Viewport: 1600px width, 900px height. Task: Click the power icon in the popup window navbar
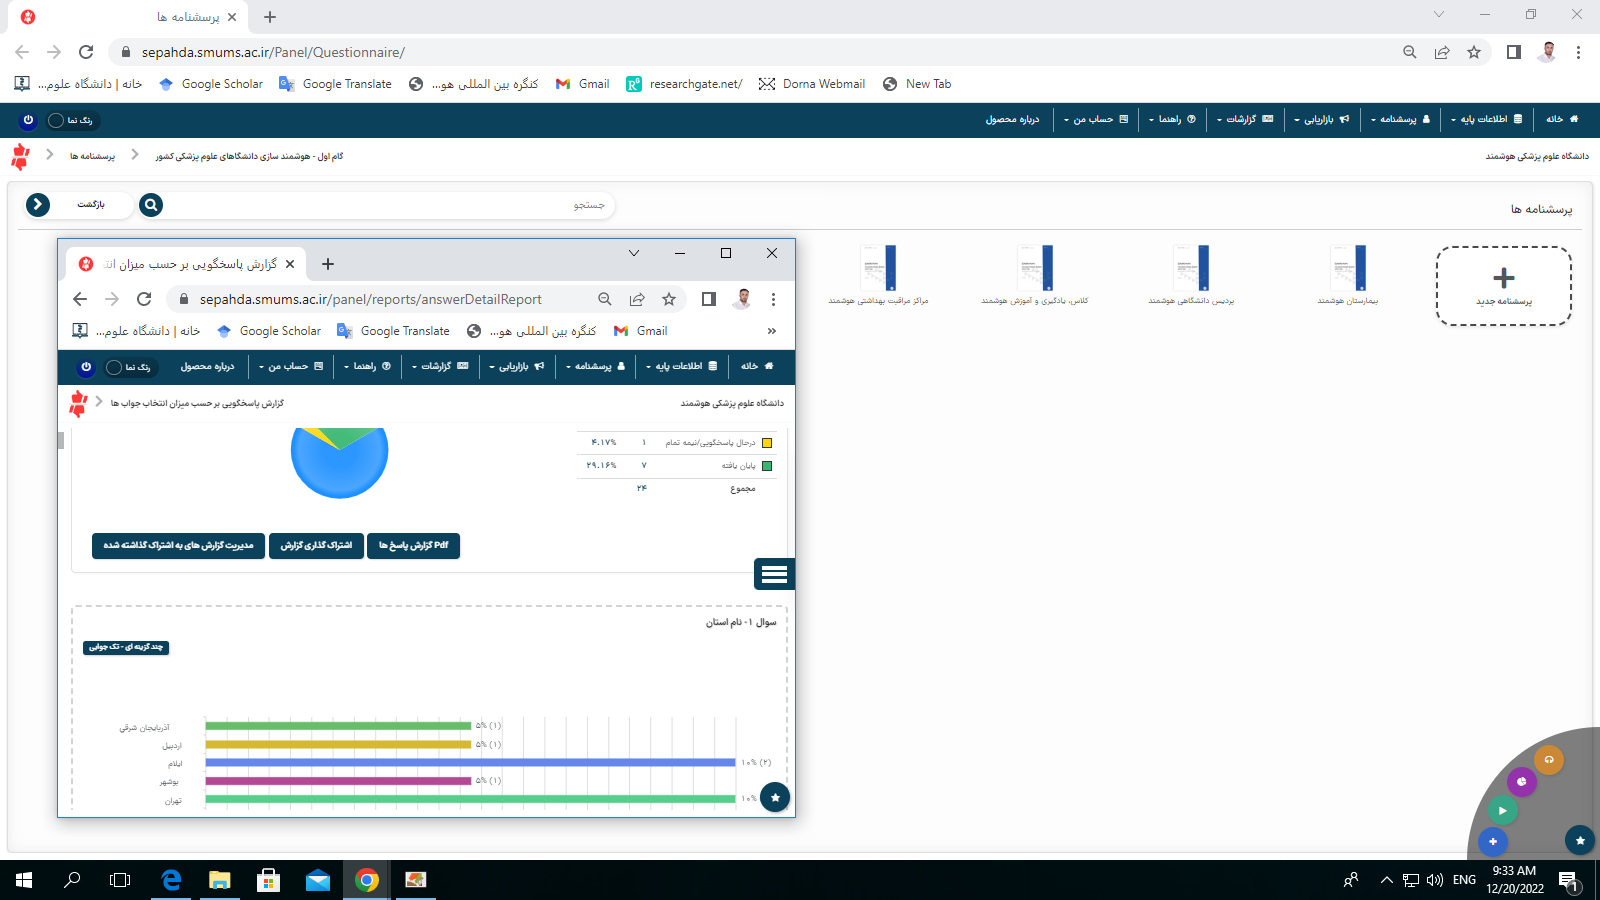click(x=86, y=367)
